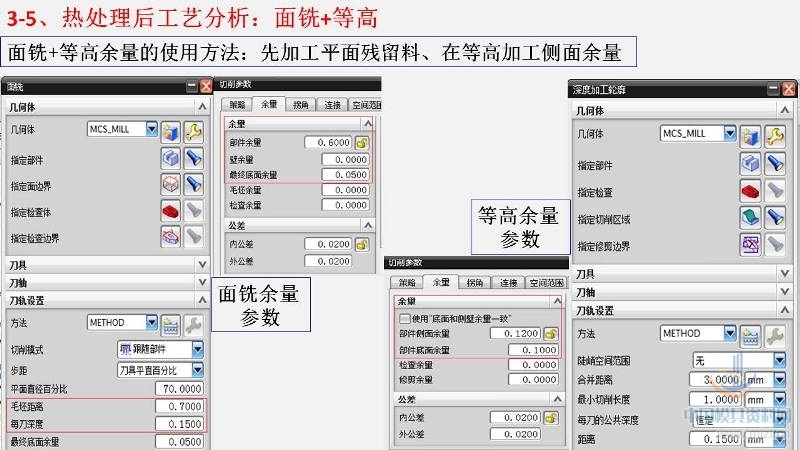
Task: Click 最小切削长度 field showing 1.0000
Action: coord(715,399)
